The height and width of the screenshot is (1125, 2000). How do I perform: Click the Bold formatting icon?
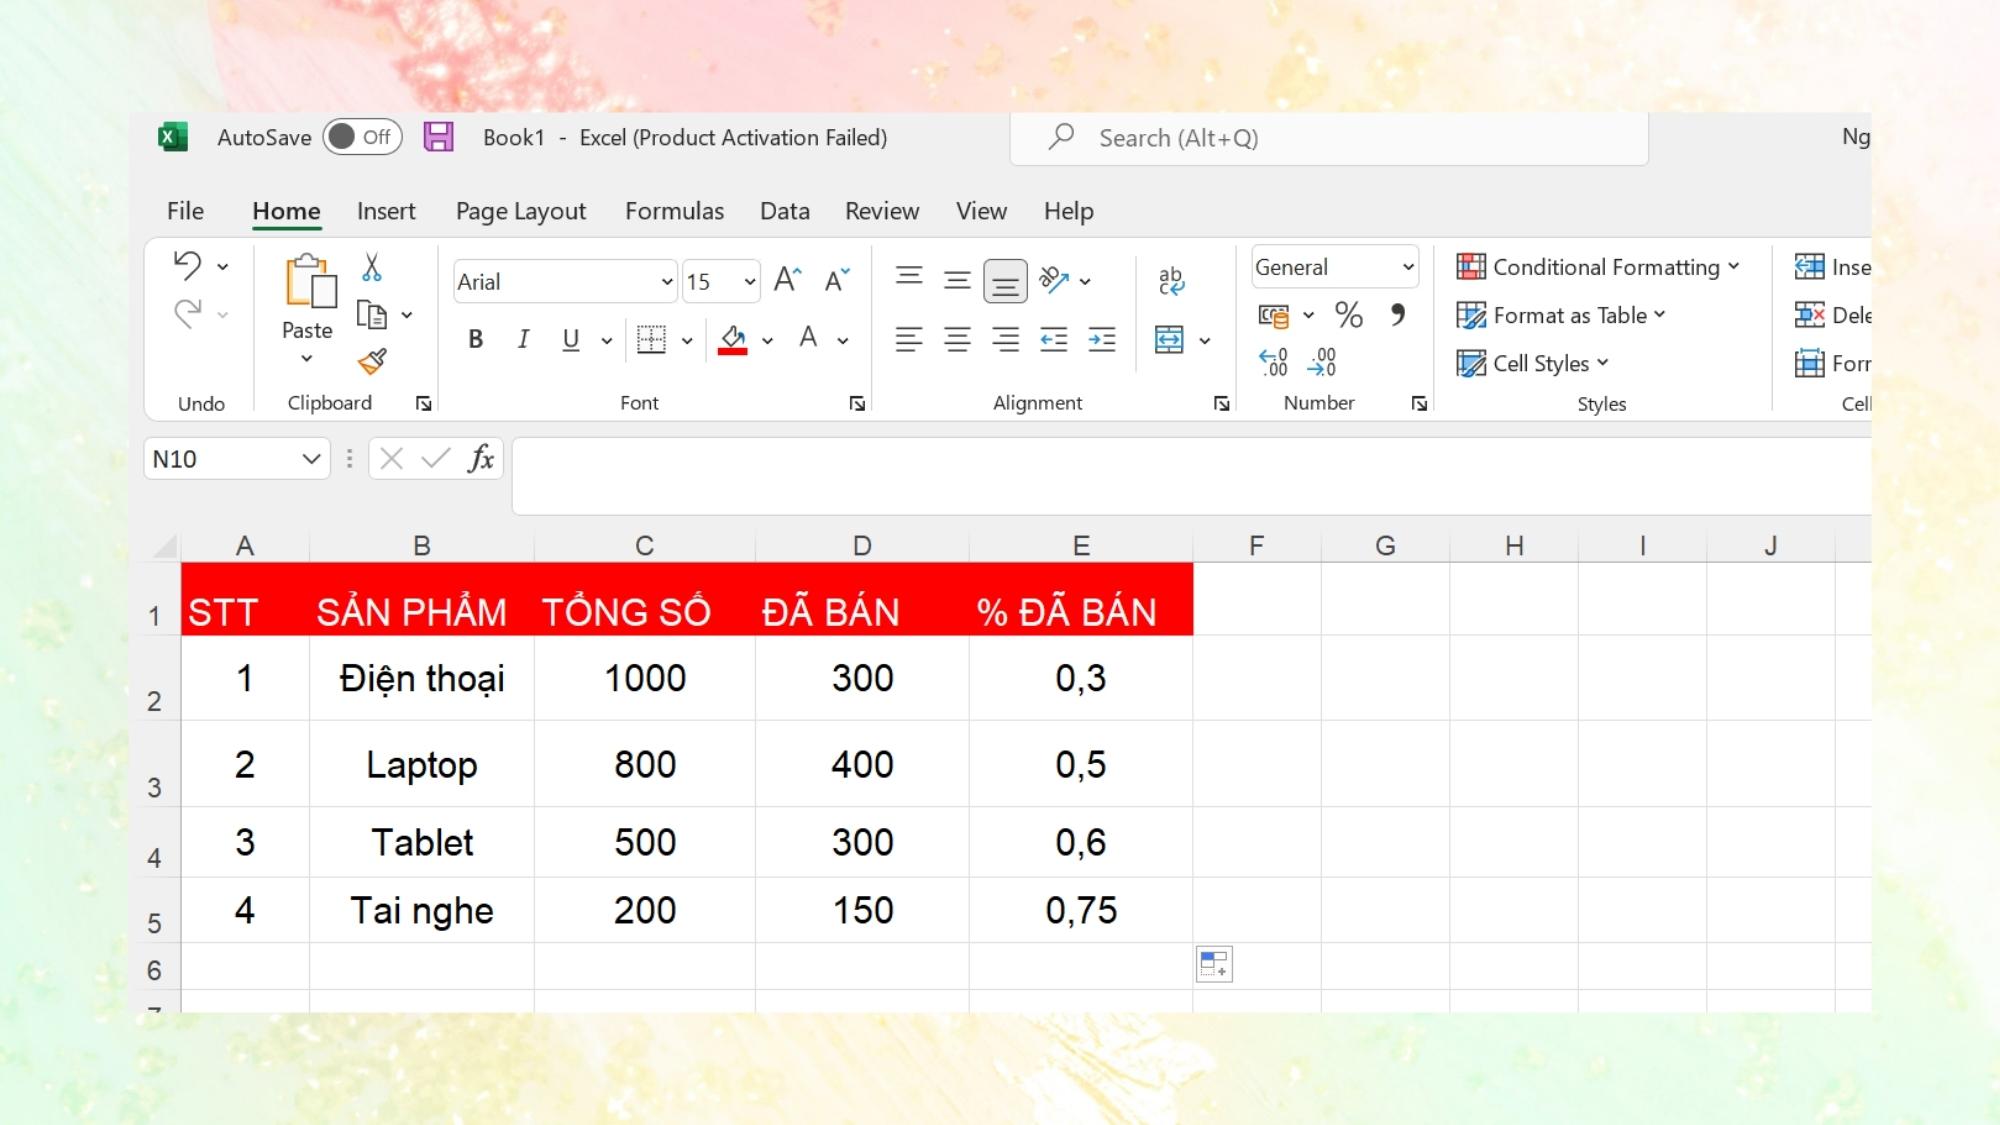475,339
